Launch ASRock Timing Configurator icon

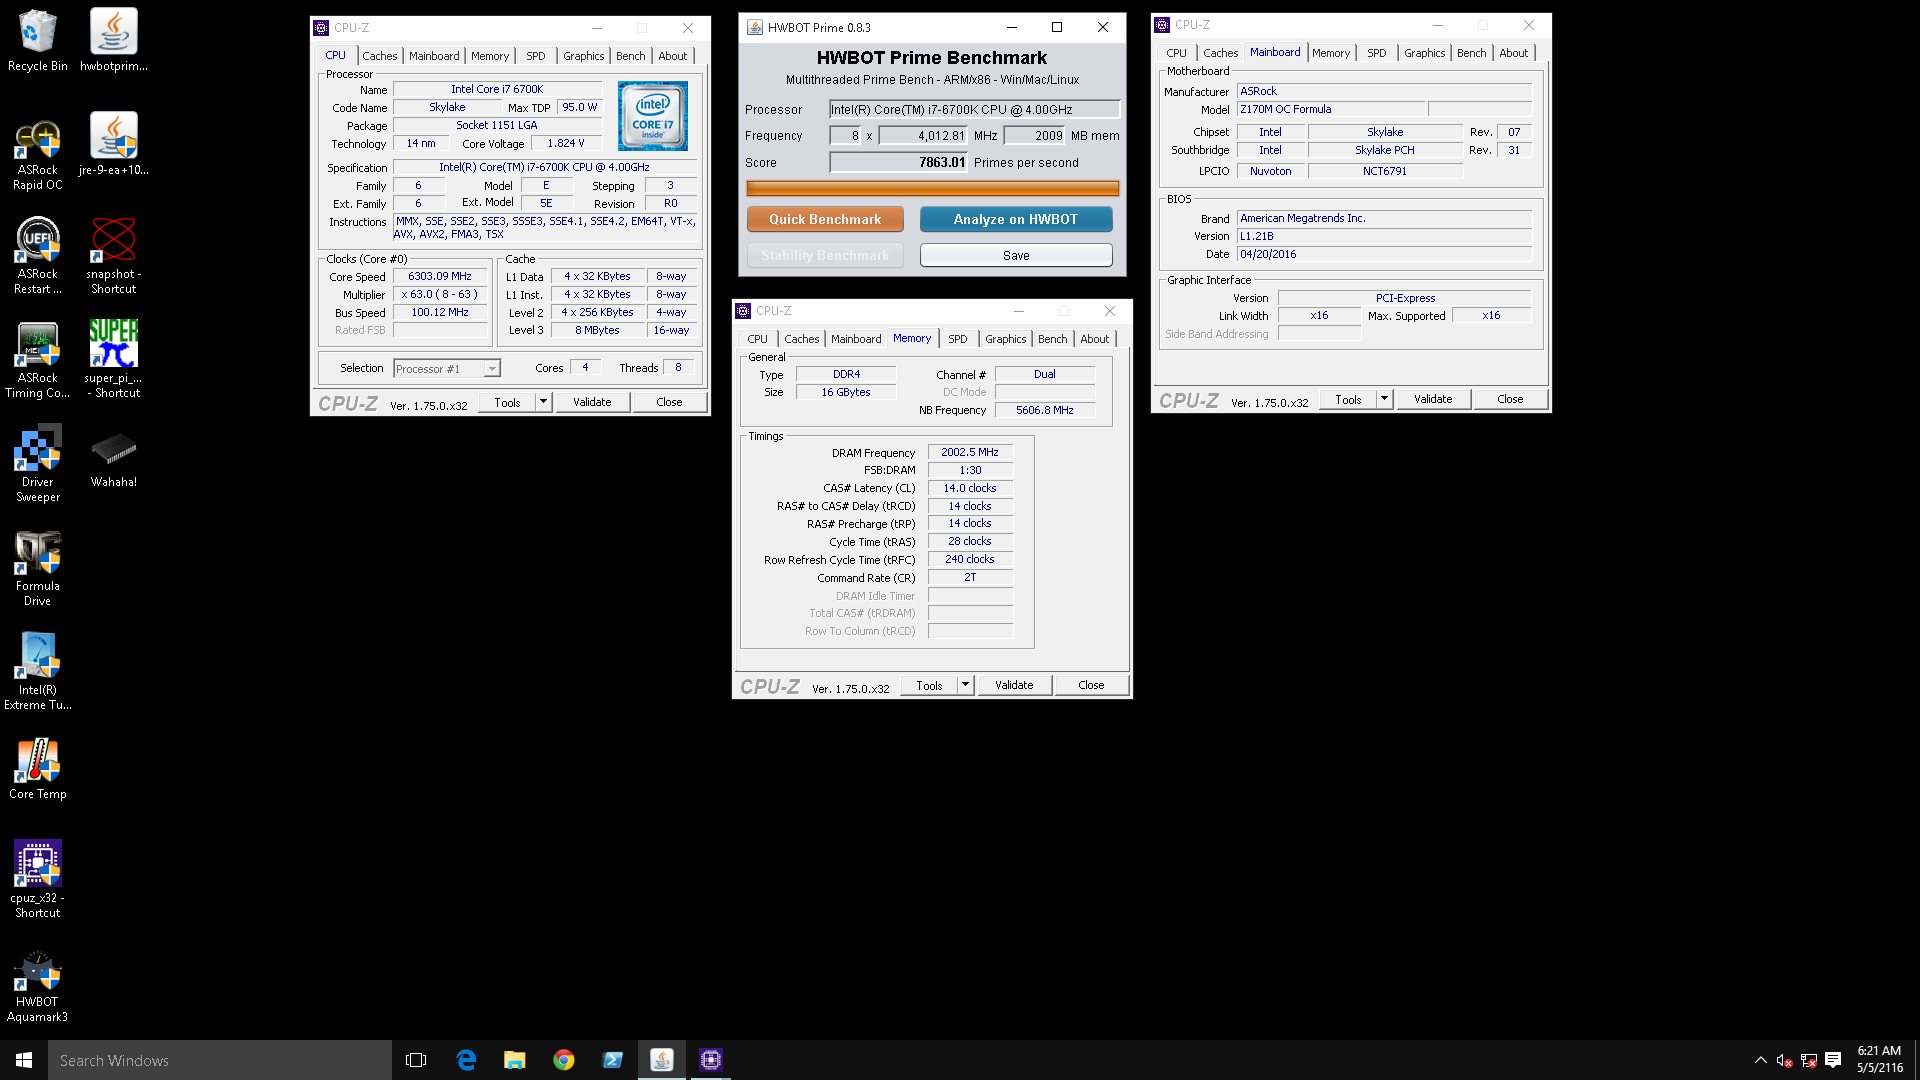(x=38, y=361)
